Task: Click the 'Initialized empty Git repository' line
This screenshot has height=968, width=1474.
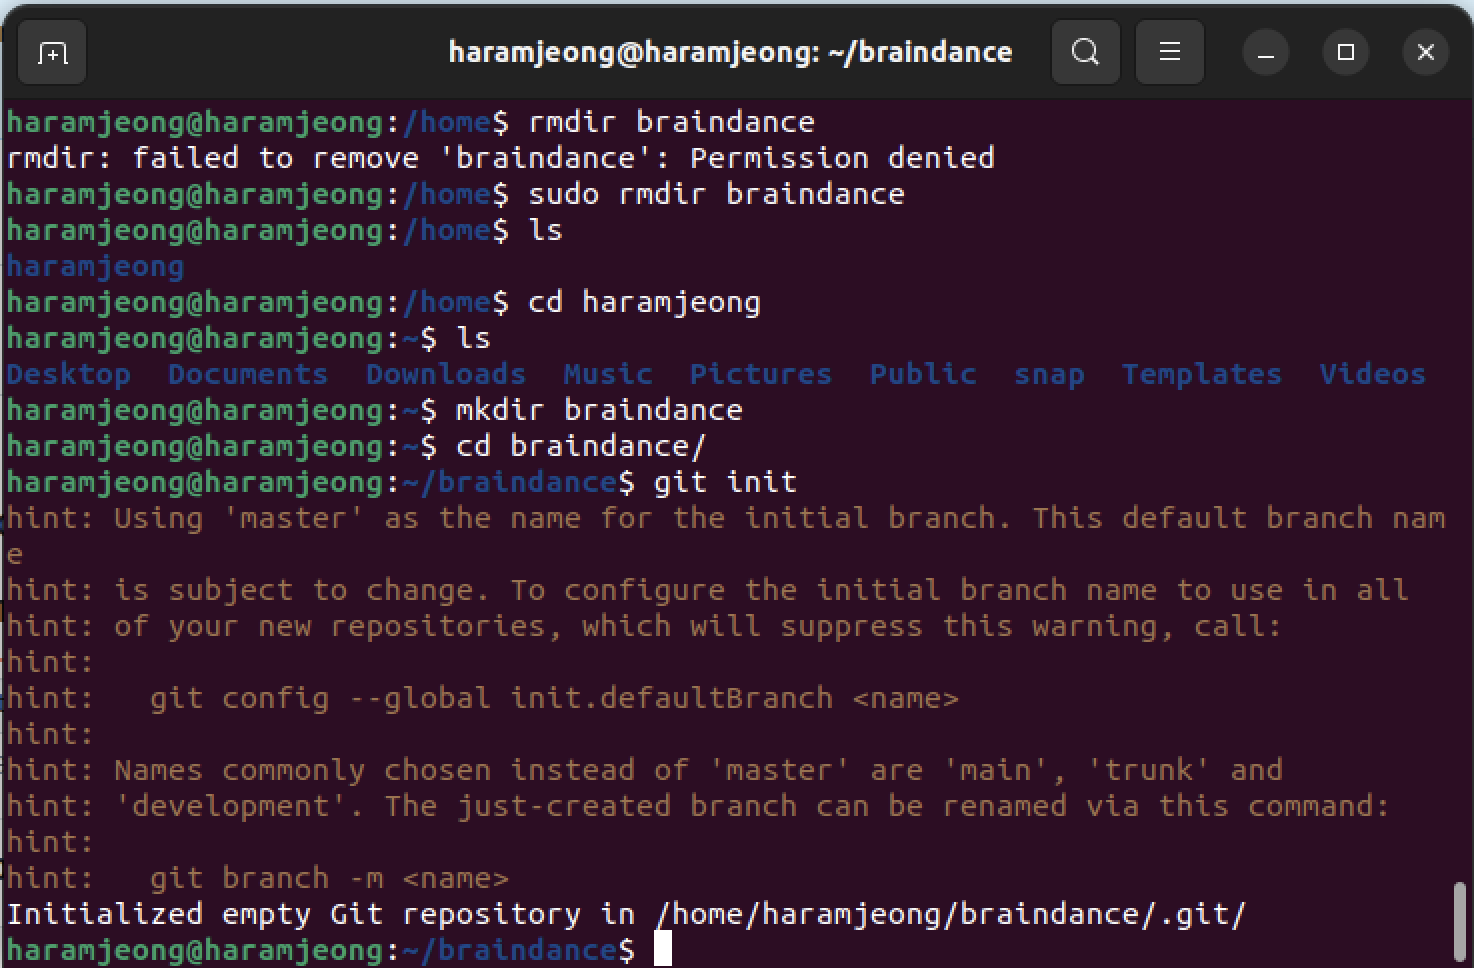Action: [626, 914]
